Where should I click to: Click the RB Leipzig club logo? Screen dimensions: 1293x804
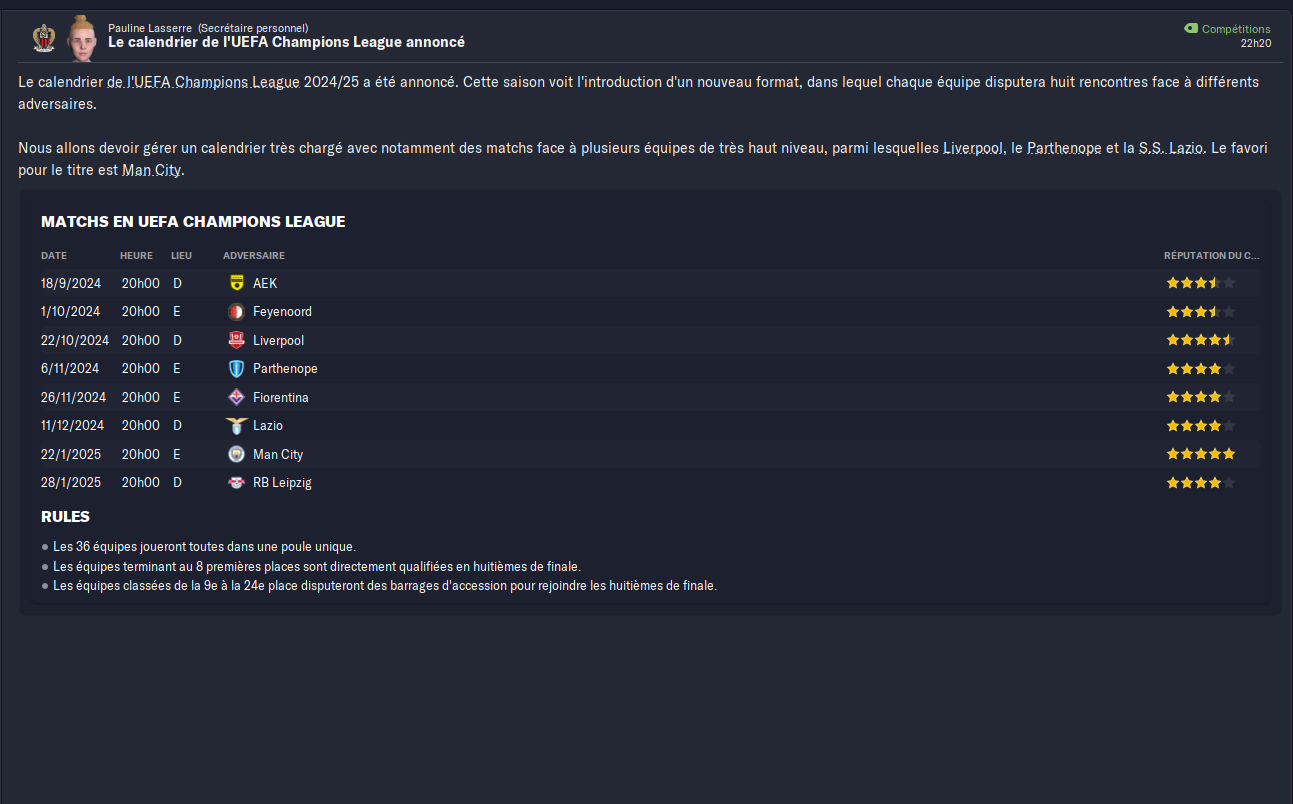(x=236, y=483)
